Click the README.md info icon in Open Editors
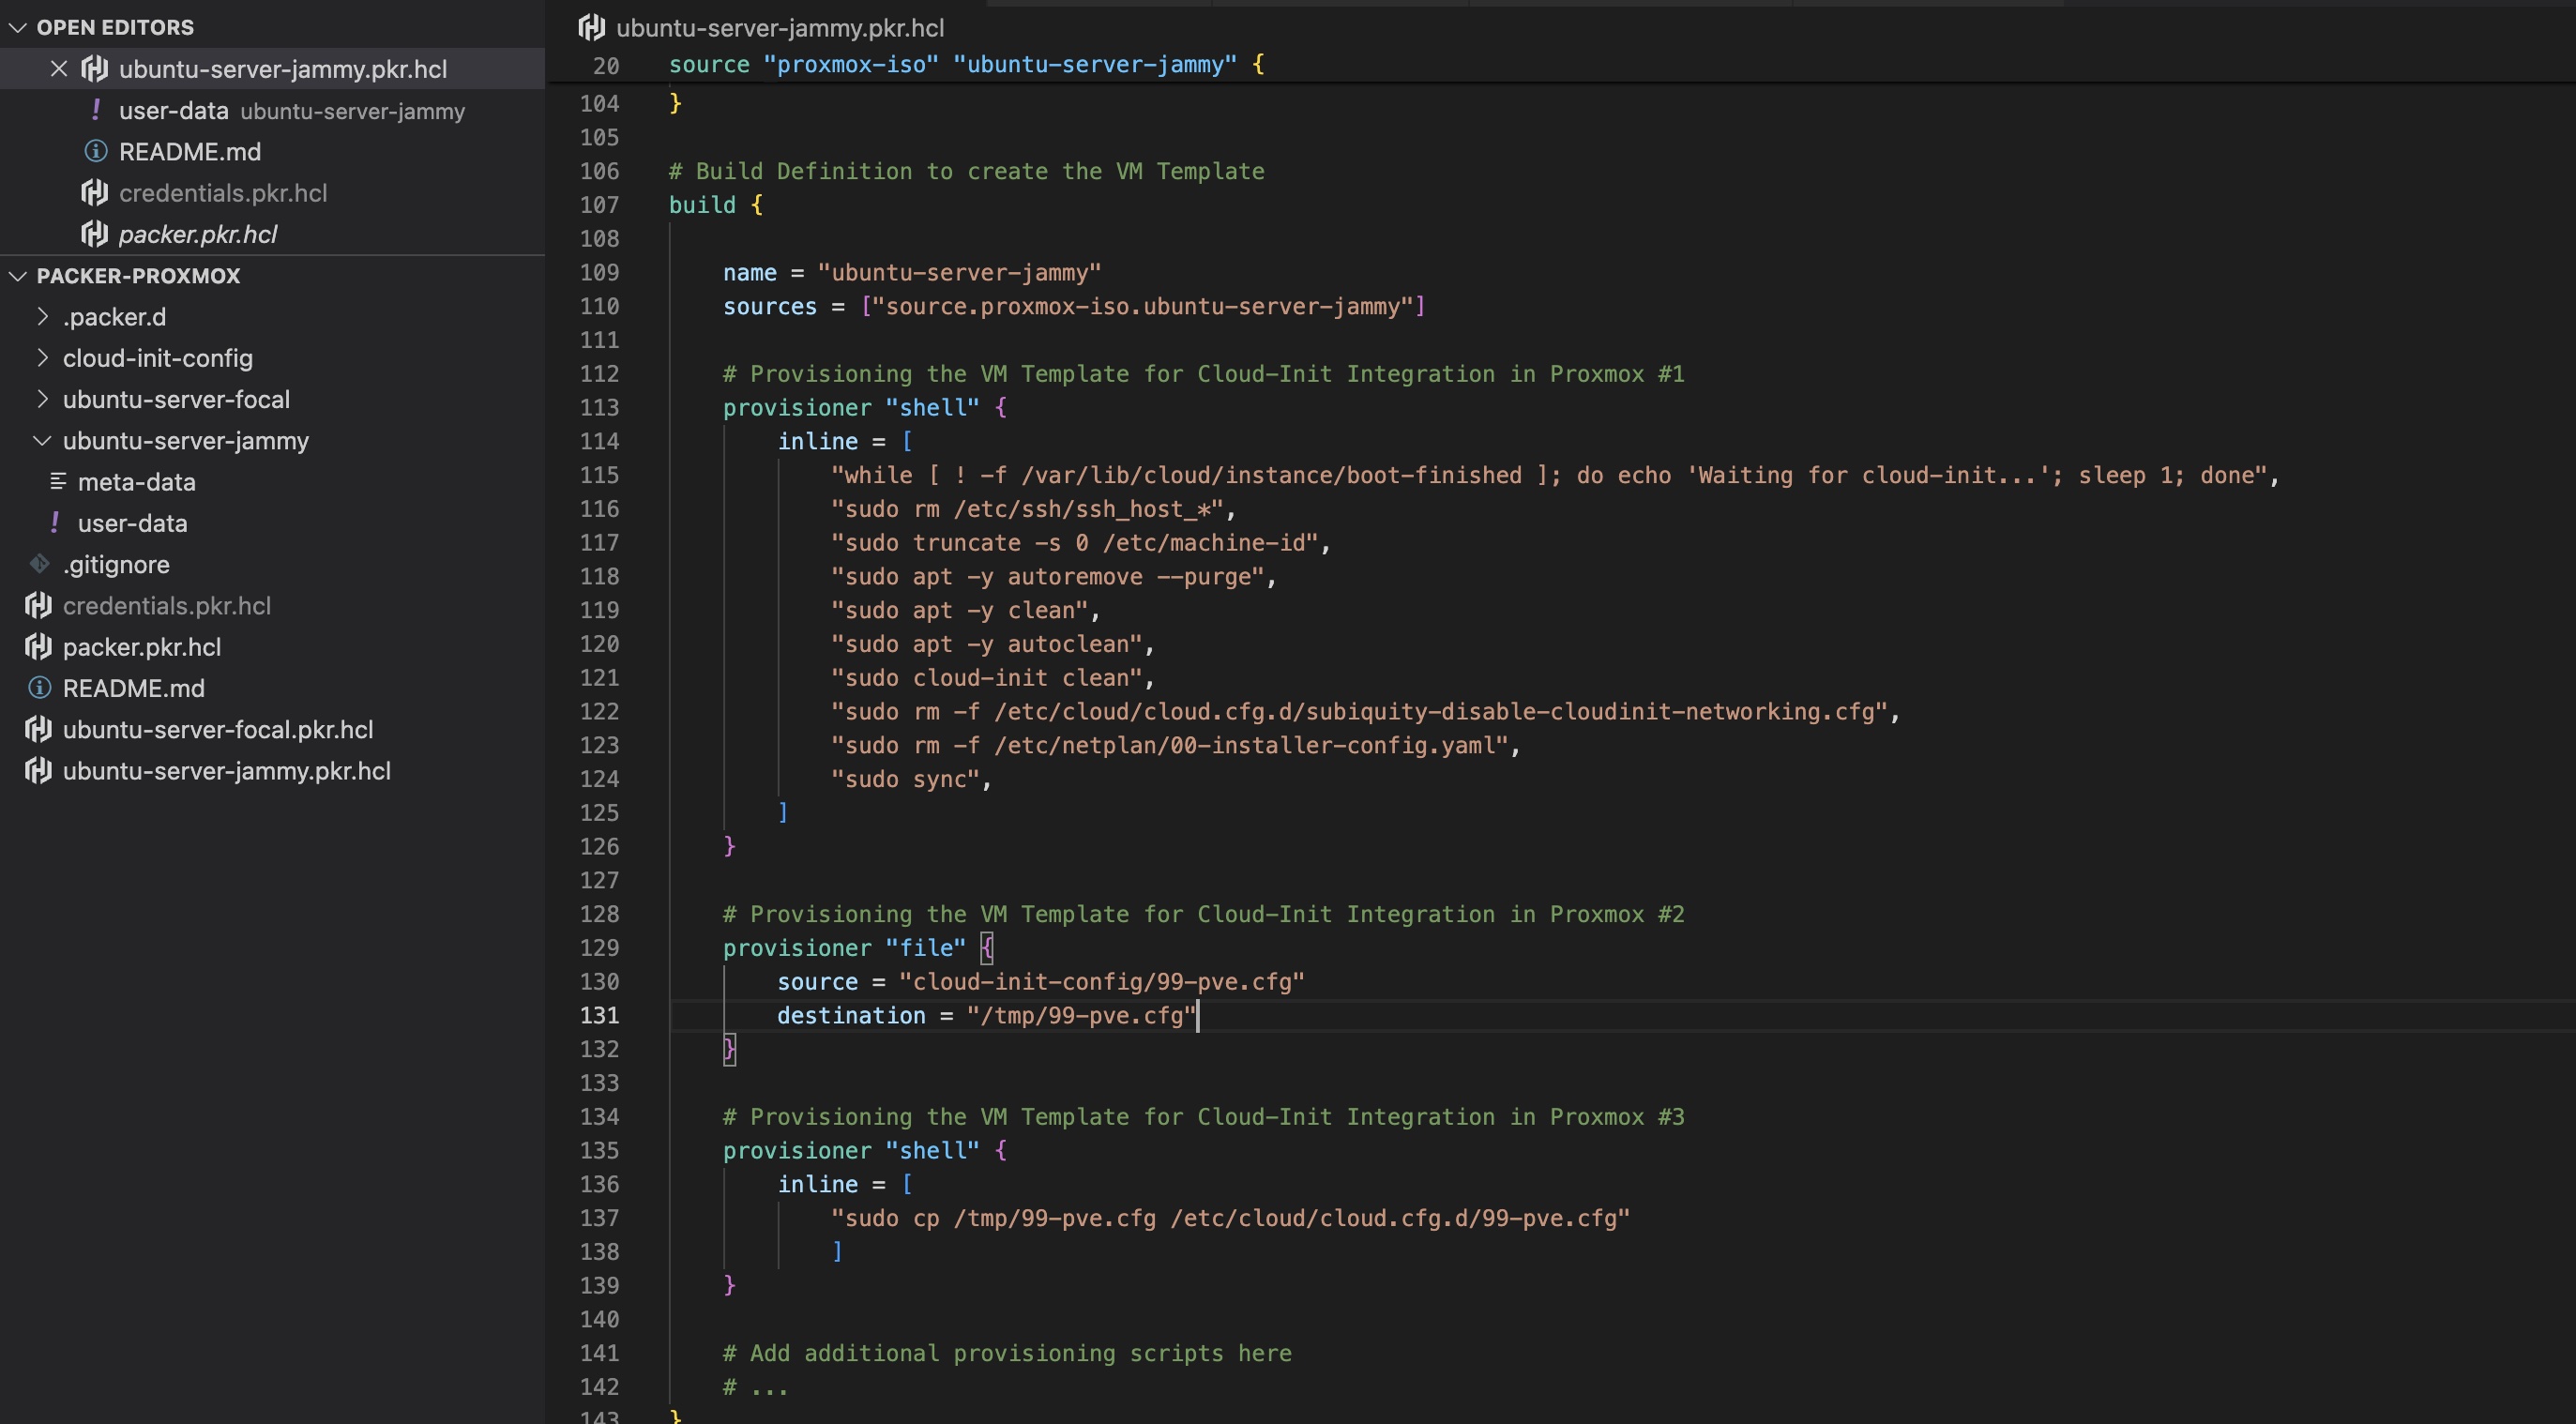The height and width of the screenshot is (1424, 2576). click(x=95, y=151)
